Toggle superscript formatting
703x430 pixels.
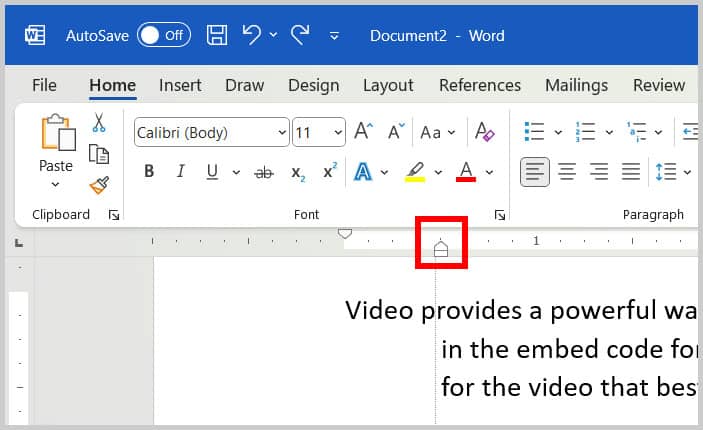330,171
